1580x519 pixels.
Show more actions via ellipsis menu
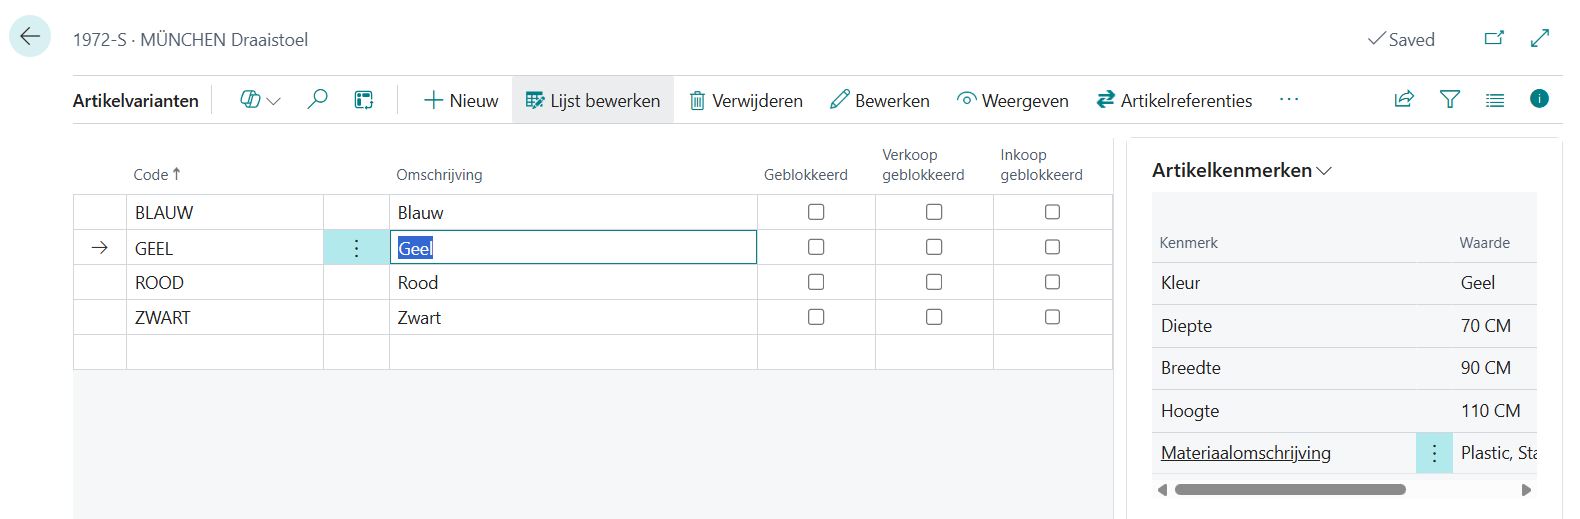tap(1289, 99)
